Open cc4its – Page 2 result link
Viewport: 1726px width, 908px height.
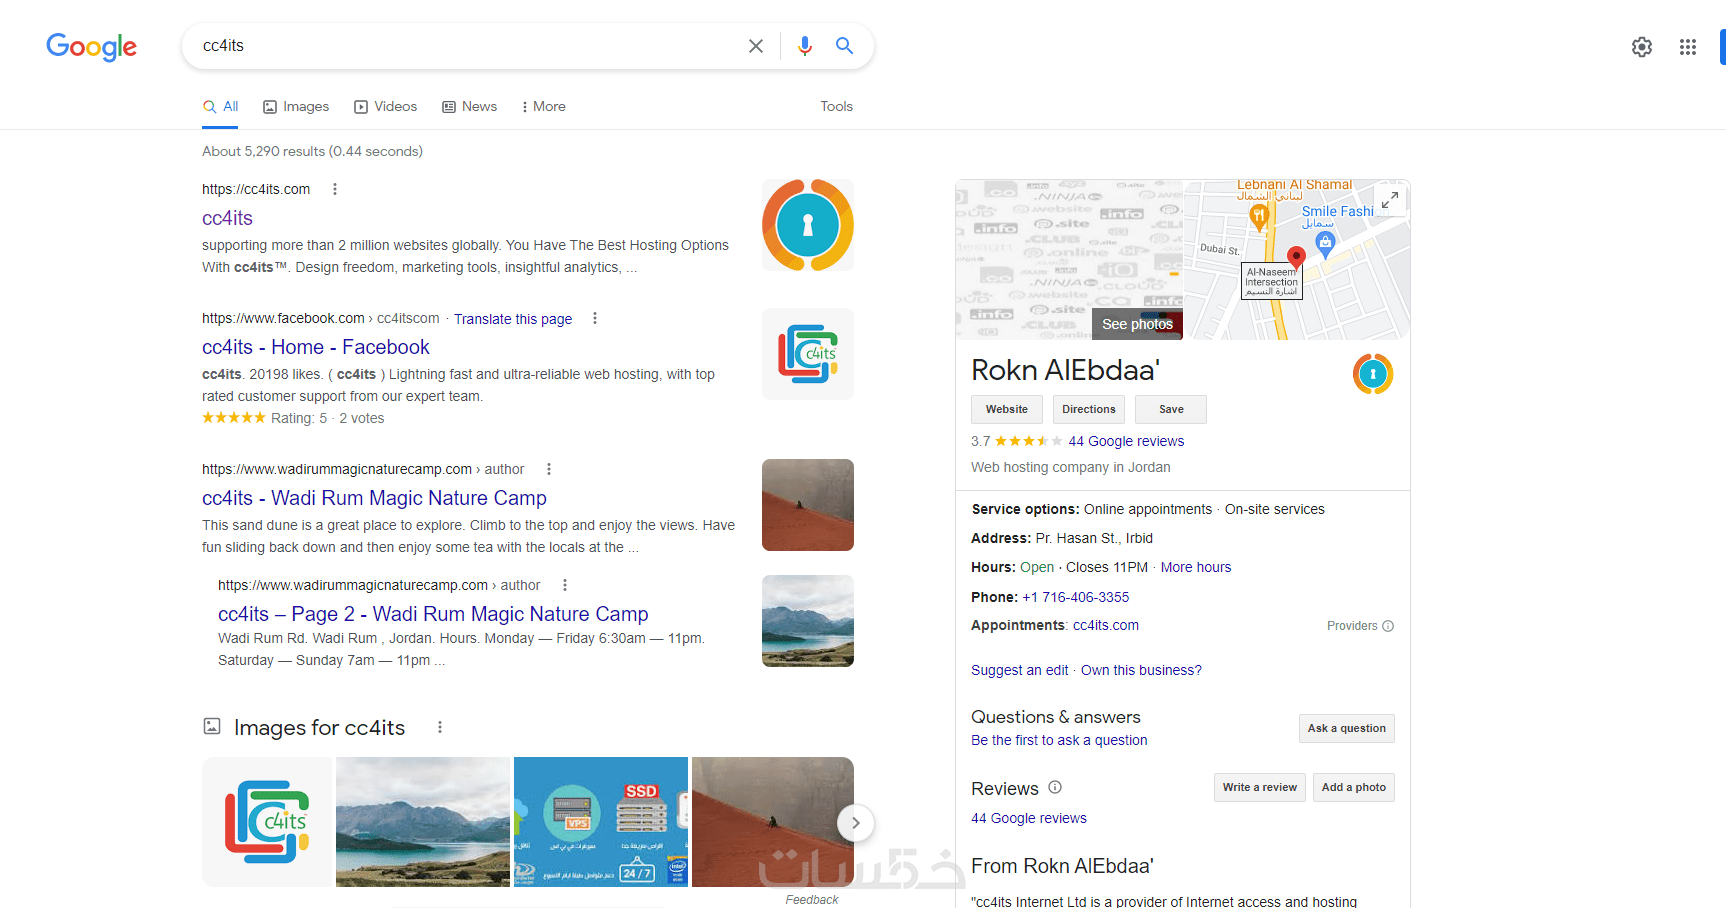point(433,614)
